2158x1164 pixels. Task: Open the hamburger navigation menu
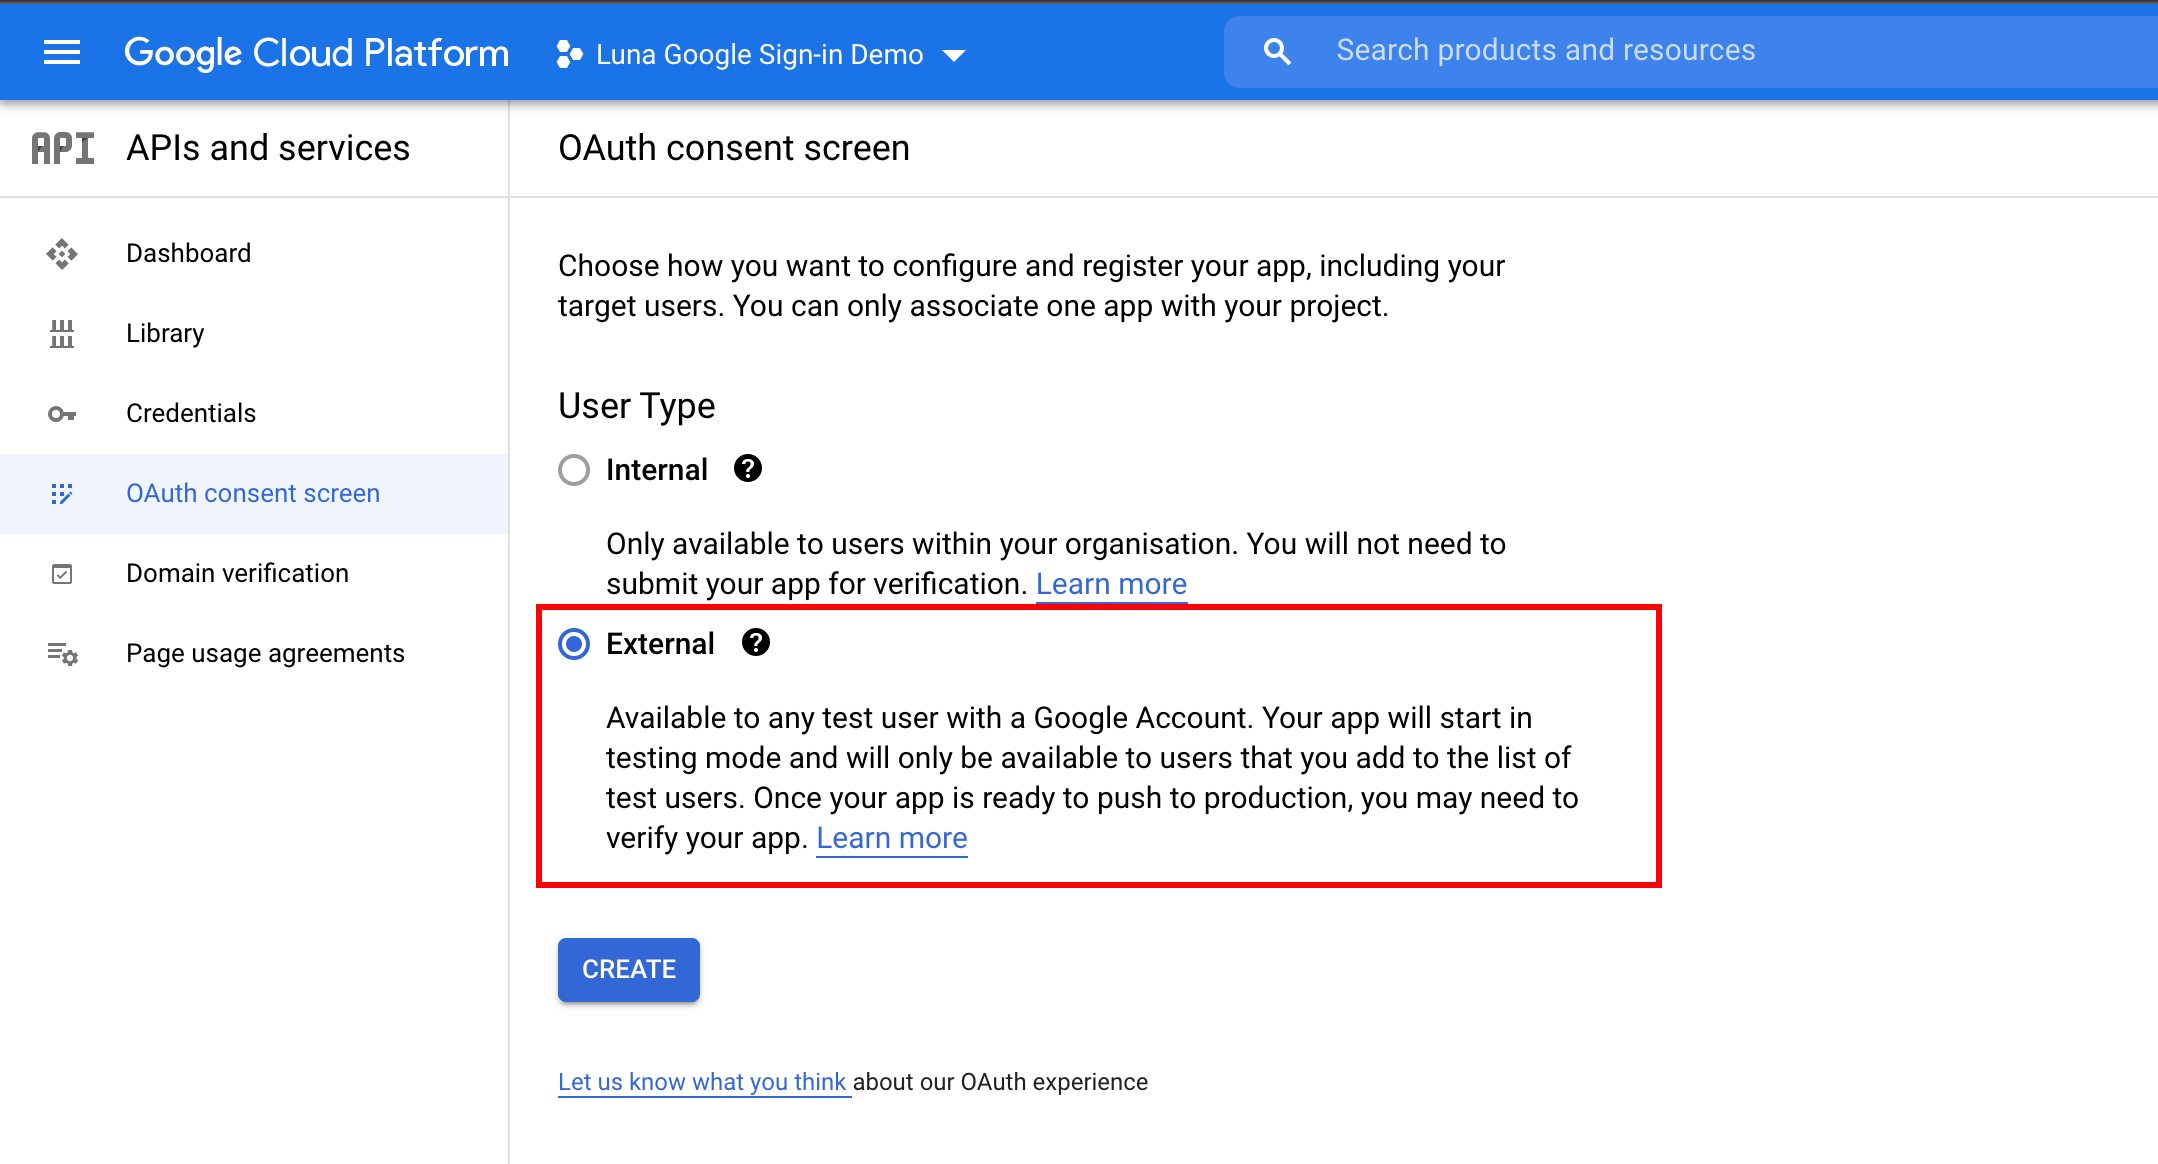pos(62,52)
